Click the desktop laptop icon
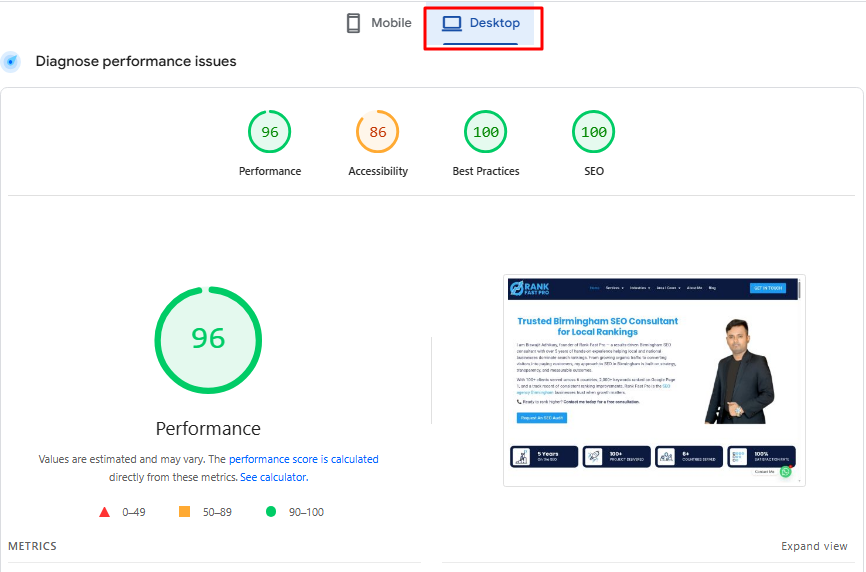 coord(452,23)
